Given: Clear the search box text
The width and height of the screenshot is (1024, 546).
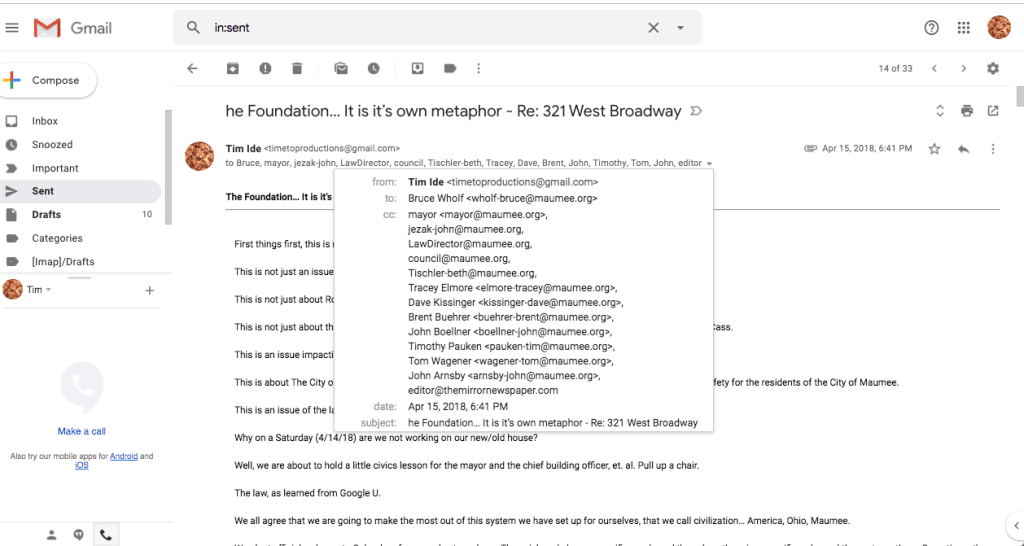Looking at the screenshot, I should [653, 28].
